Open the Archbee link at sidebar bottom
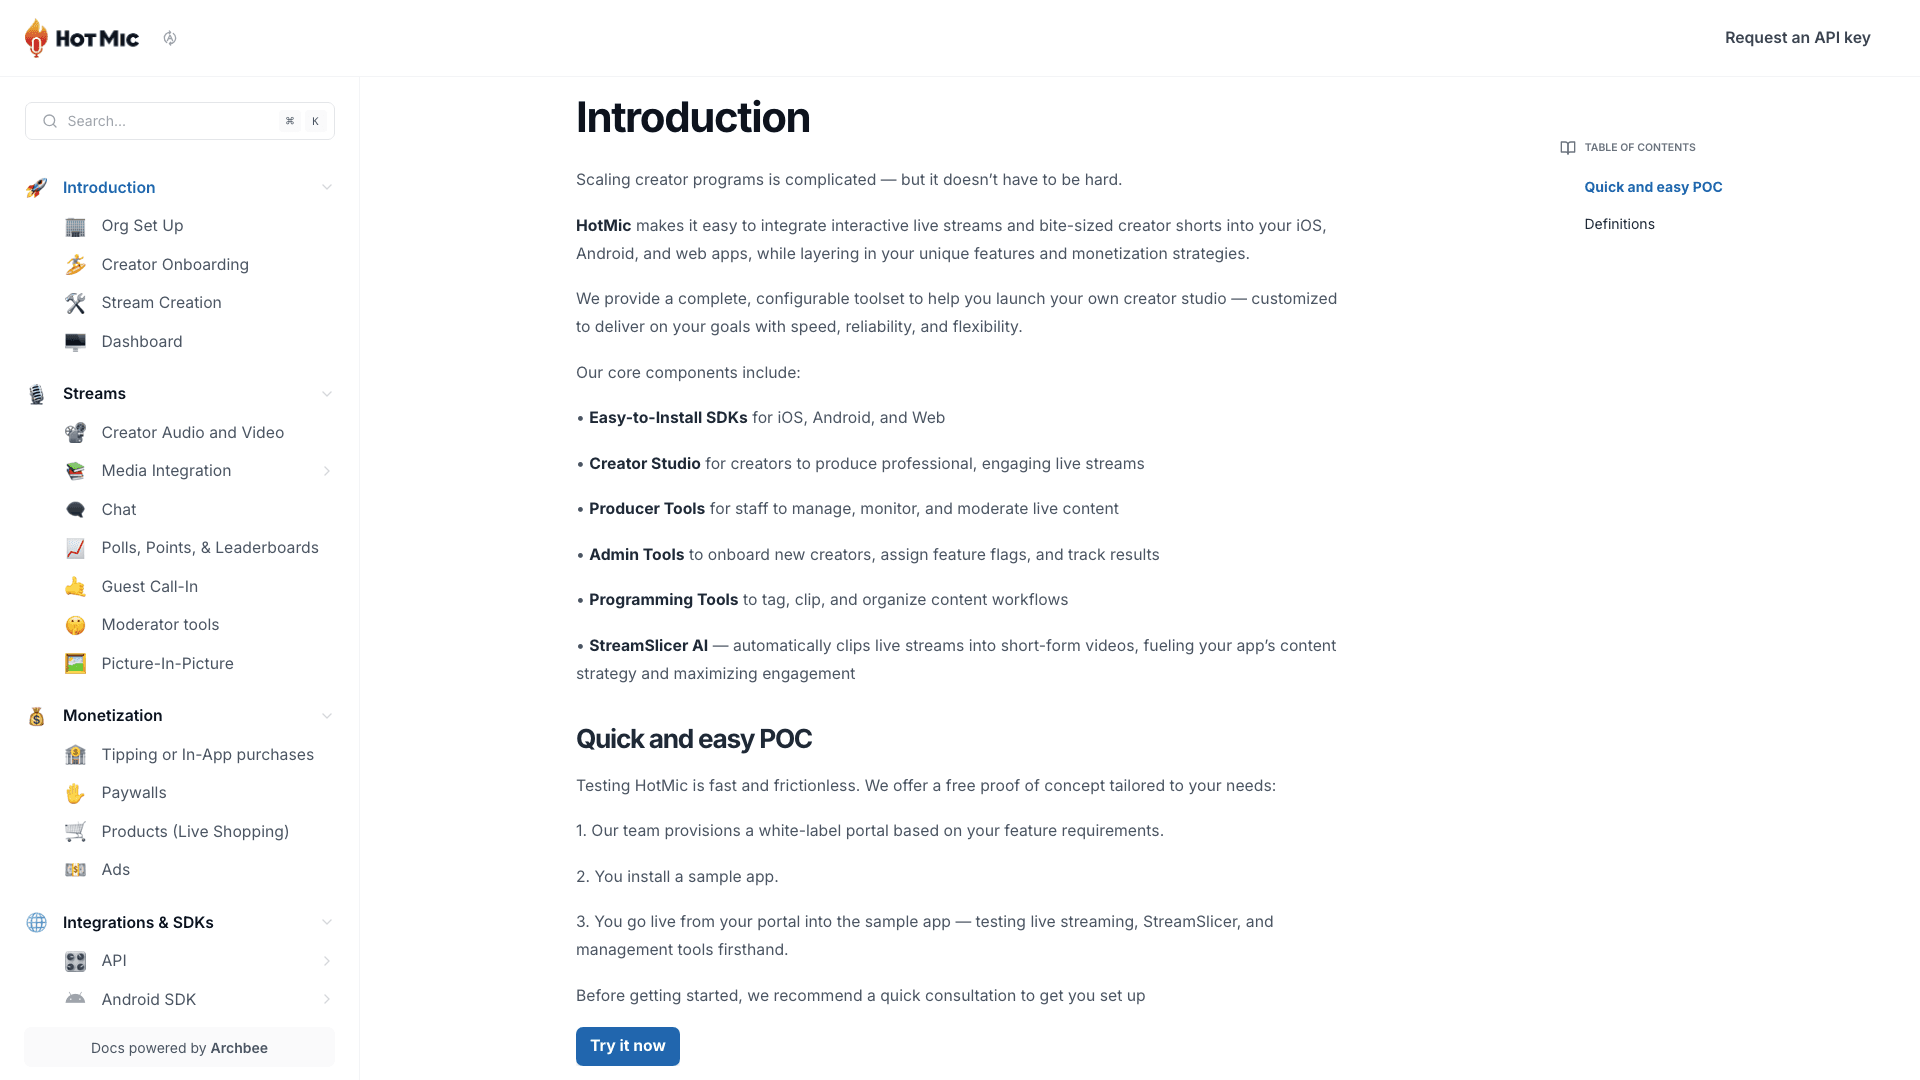 pyautogui.click(x=239, y=1048)
